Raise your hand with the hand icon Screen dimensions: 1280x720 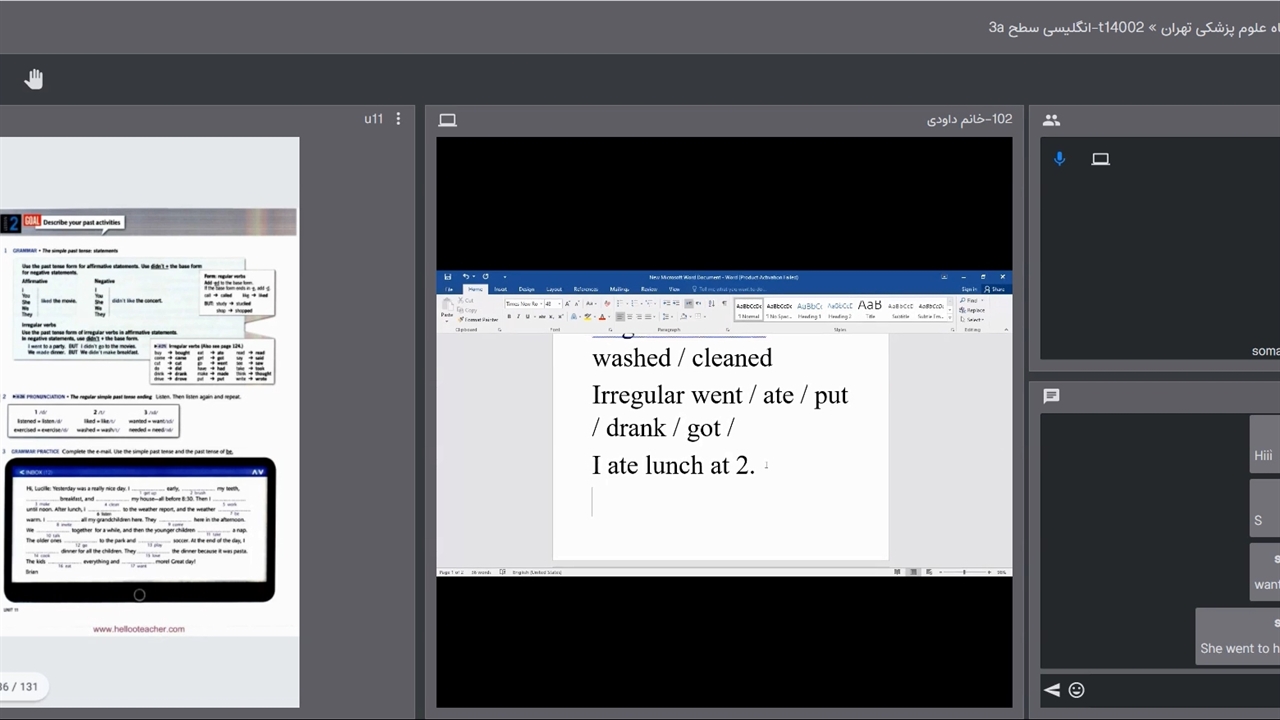[34, 80]
